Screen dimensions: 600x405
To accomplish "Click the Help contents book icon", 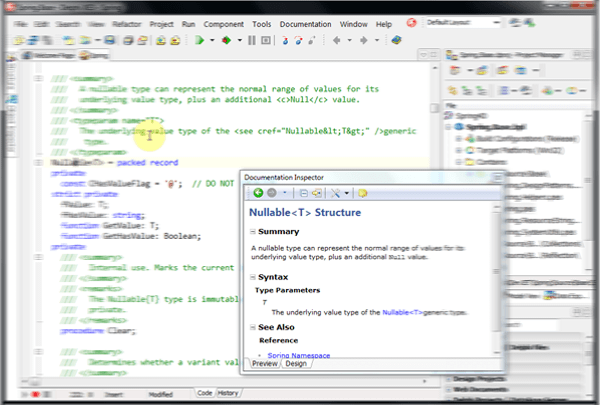I will tap(396, 40).
